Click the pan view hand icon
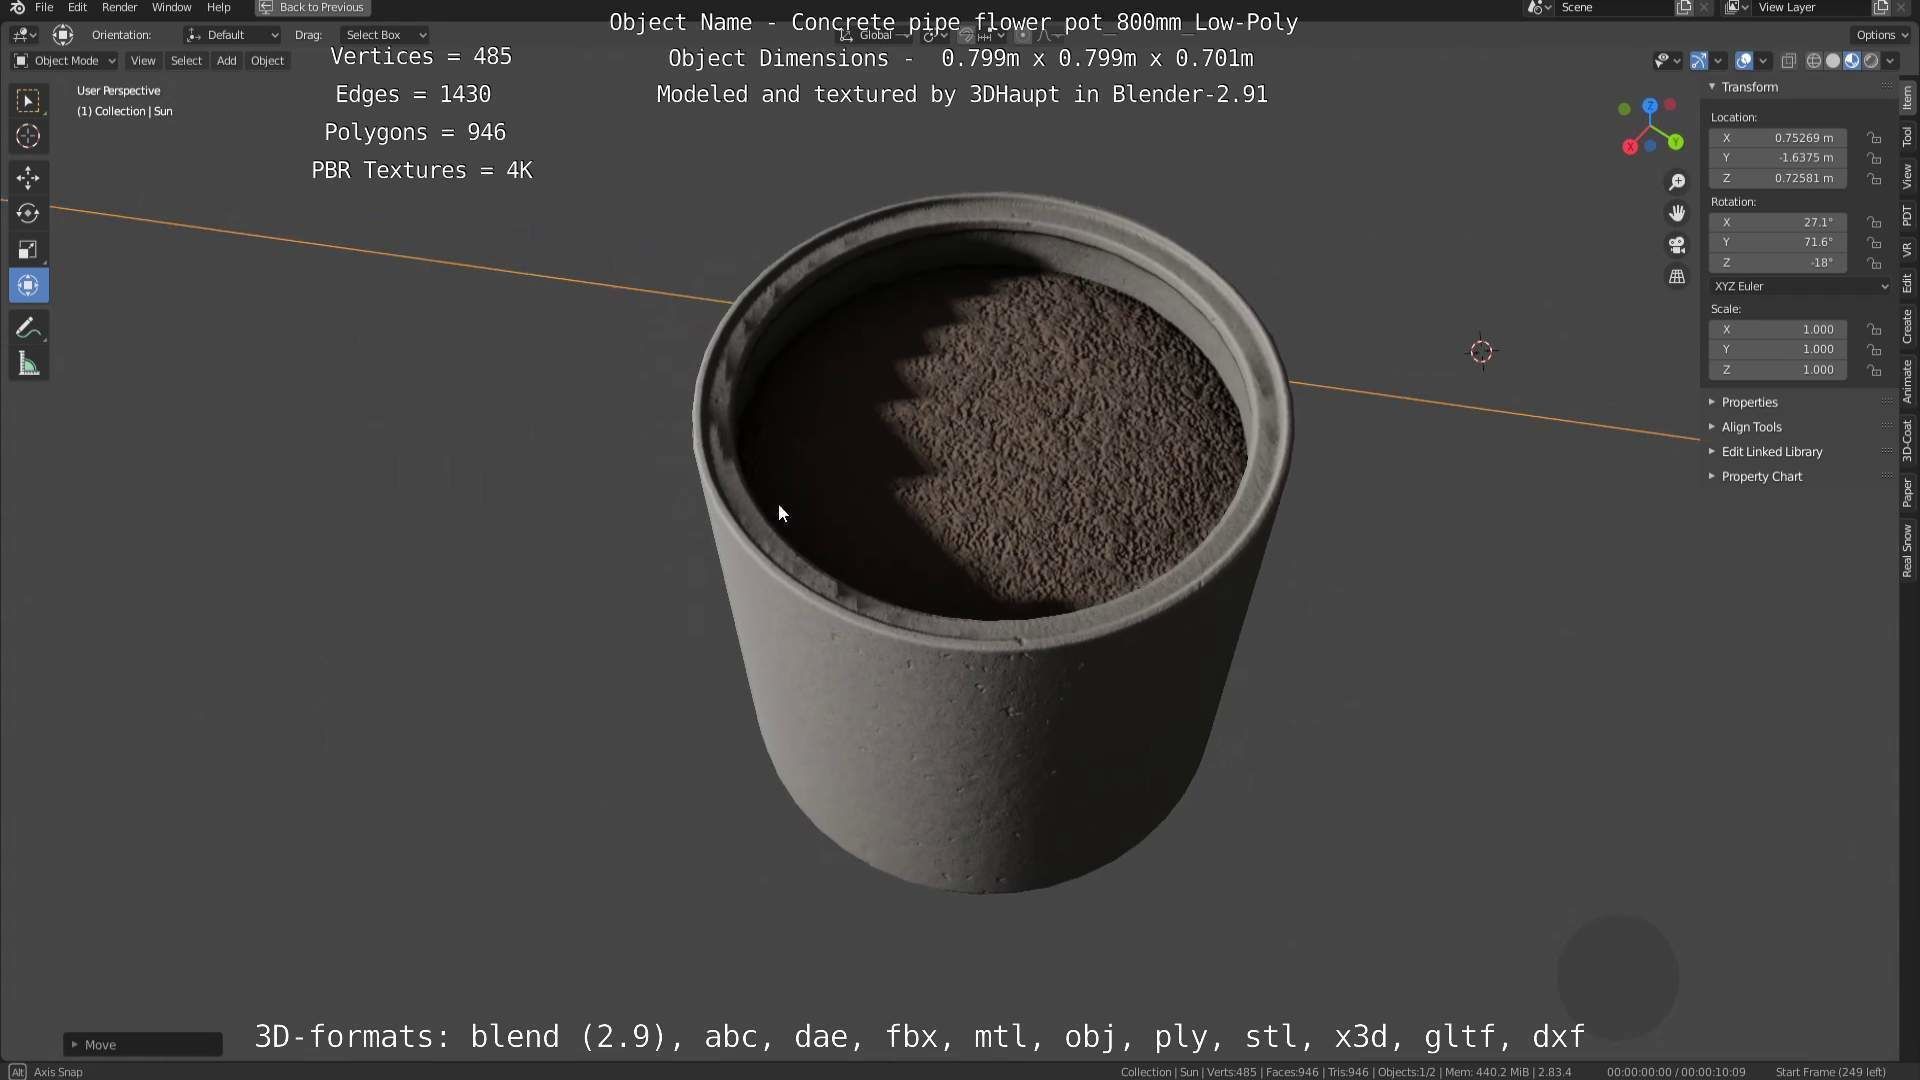Screen dimensions: 1920x1080 [x=1677, y=213]
